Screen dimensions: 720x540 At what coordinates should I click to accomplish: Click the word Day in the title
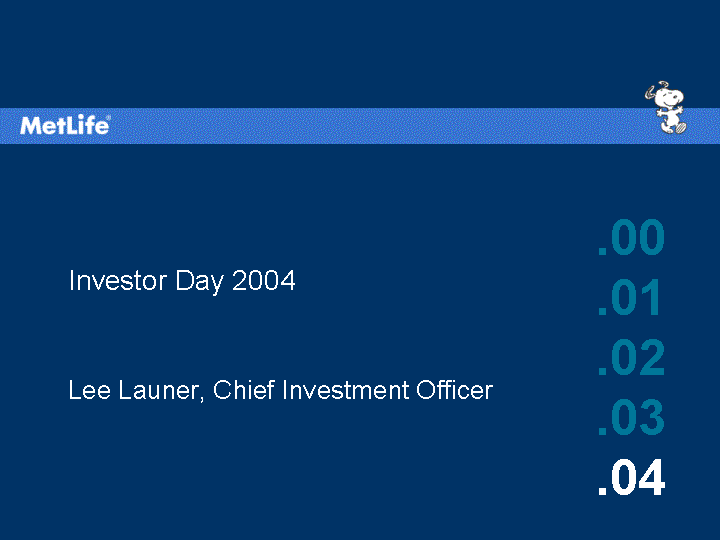[200, 281]
